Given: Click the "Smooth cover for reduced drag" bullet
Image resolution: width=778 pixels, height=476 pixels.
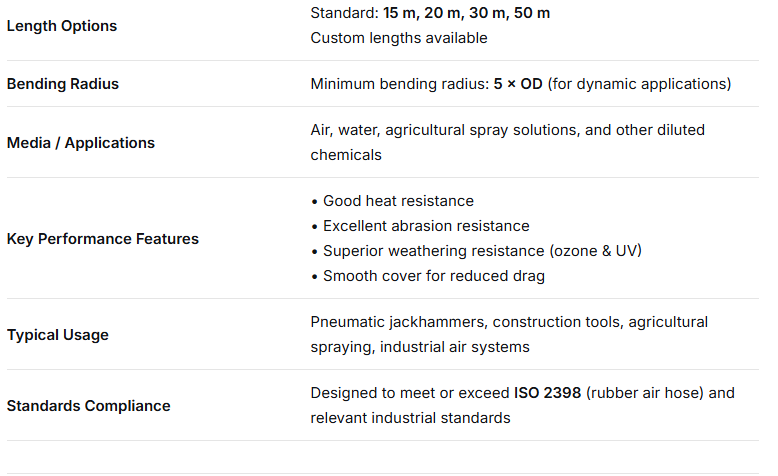Looking at the screenshot, I should coord(434,276).
